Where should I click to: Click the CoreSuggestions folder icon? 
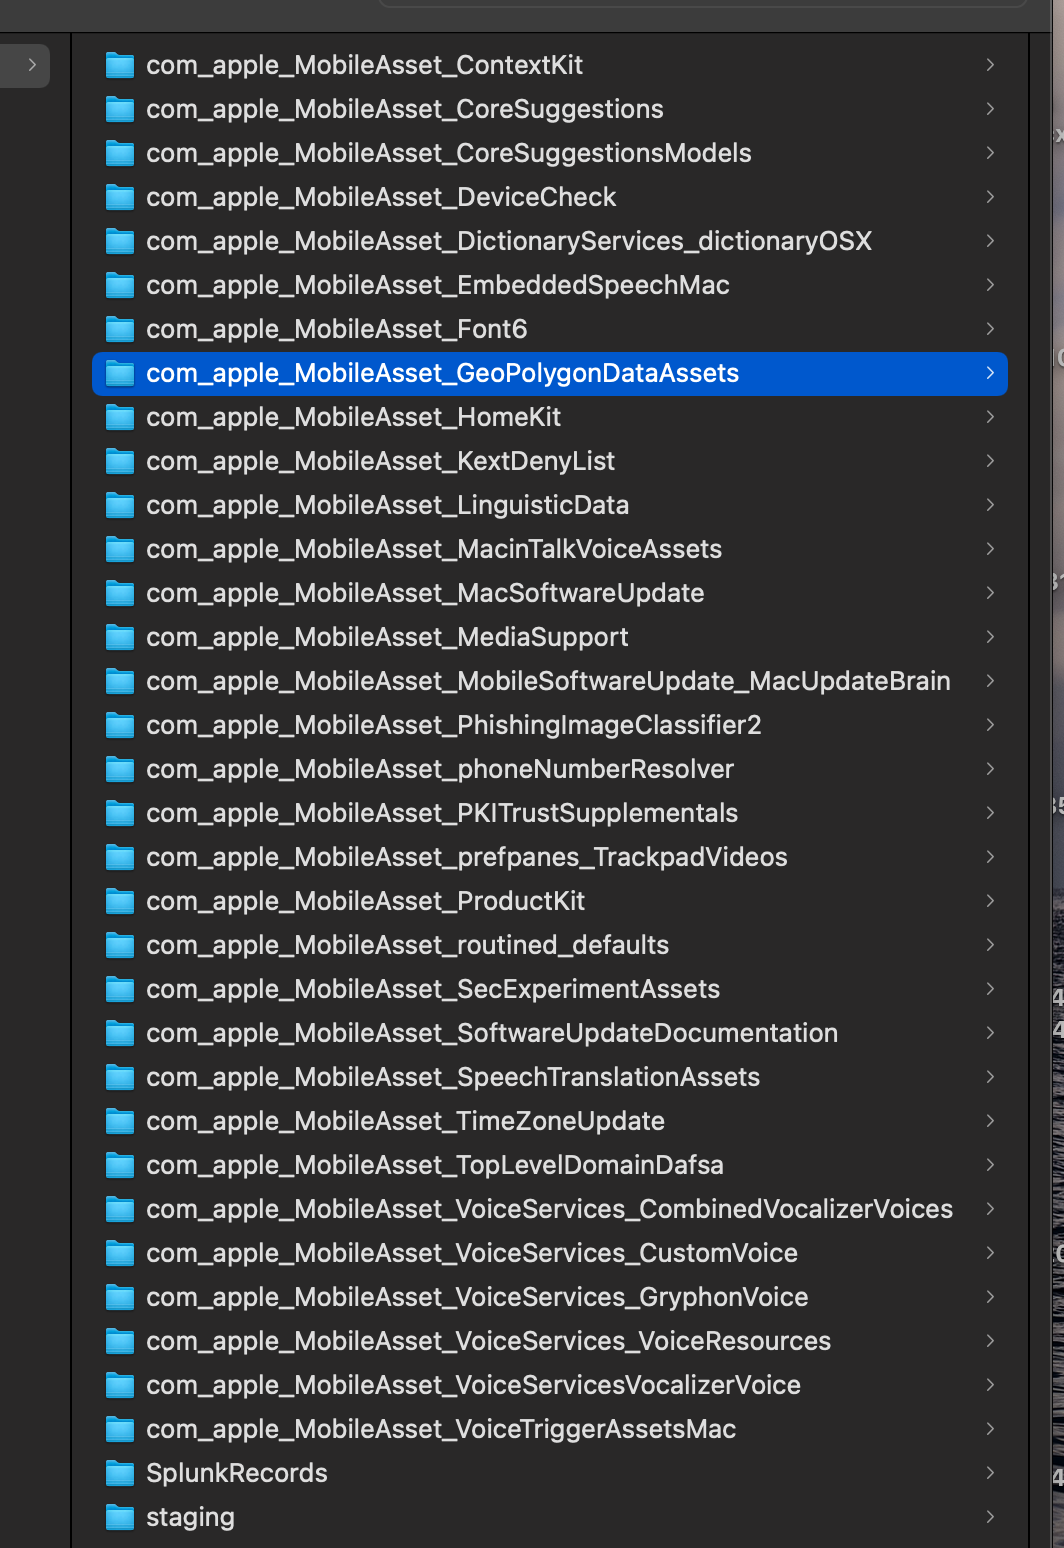[x=120, y=109]
